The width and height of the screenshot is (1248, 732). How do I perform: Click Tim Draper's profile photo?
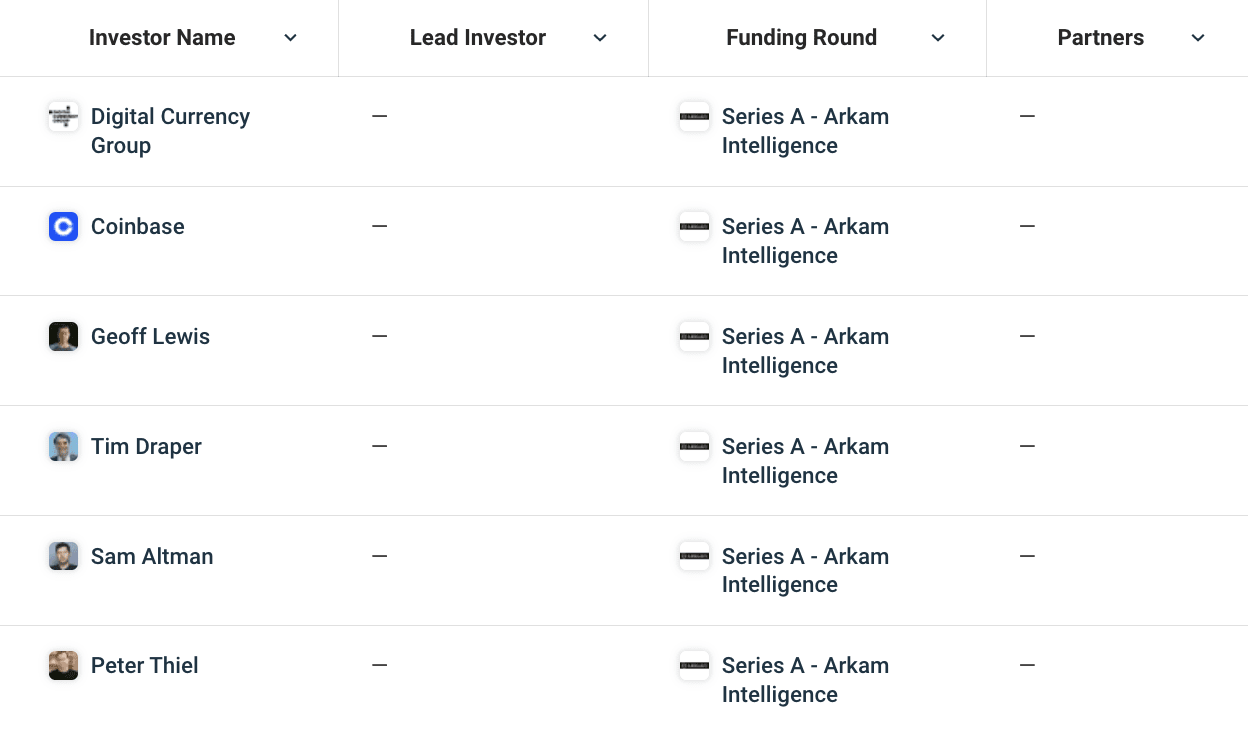[63, 447]
